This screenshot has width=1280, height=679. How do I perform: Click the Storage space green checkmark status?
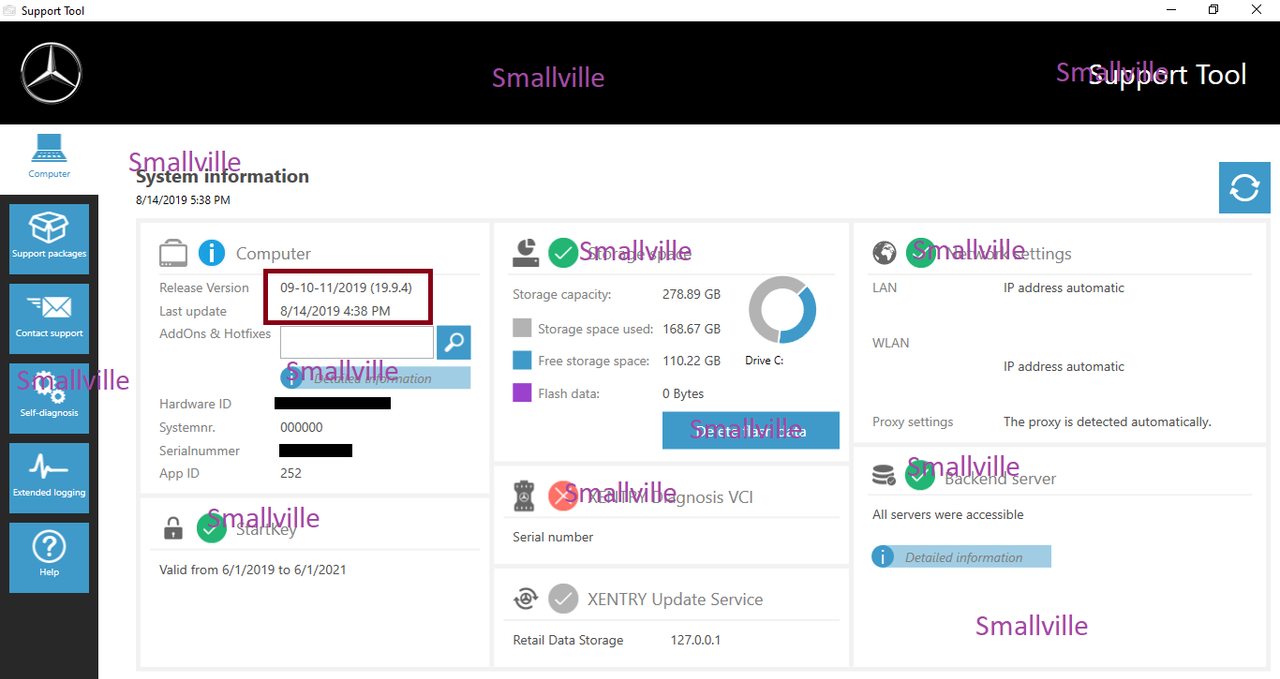pyautogui.click(x=563, y=252)
